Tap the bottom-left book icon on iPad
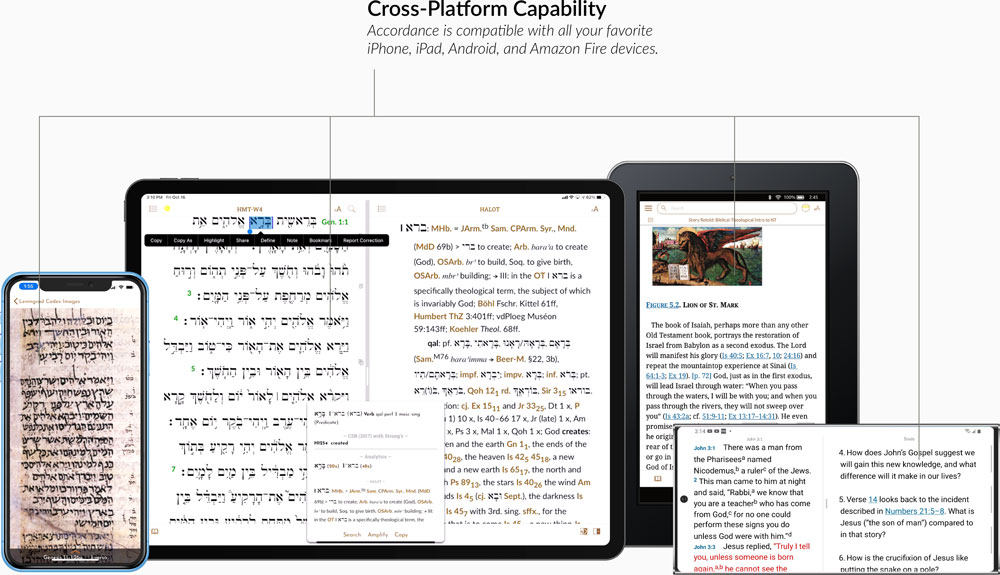This screenshot has width=1000, height=575. pyautogui.click(x=154, y=531)
